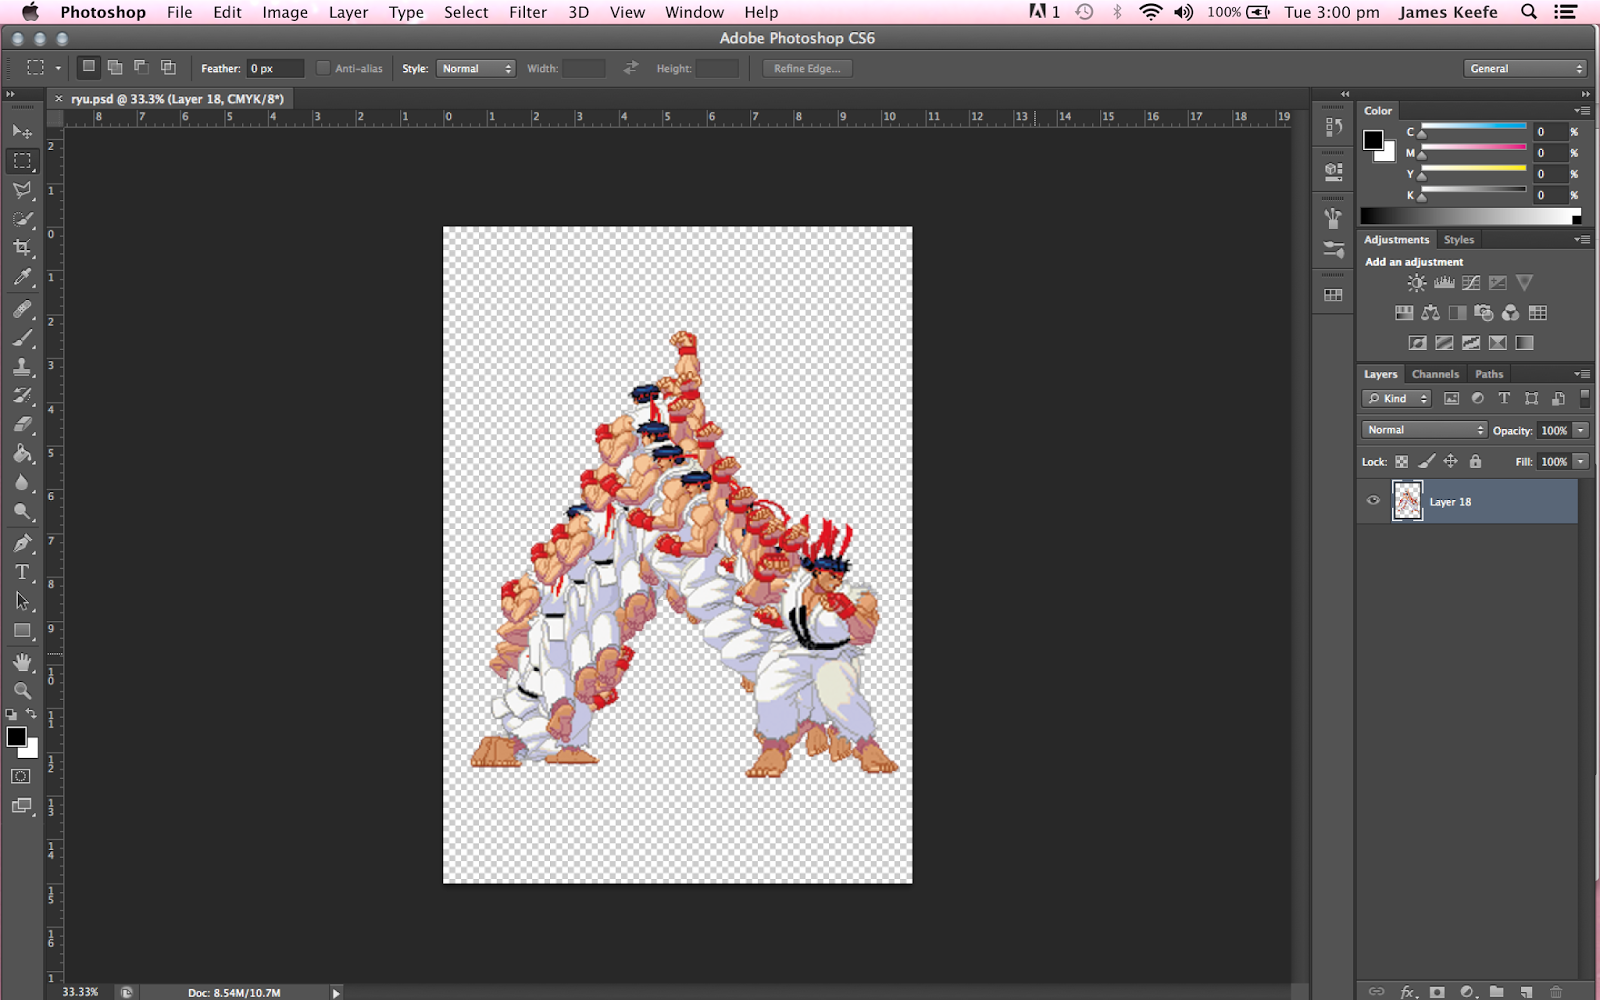Viewport: 1600px width, 1000px height.
Task: Switch to the Channels tab
Action: tap(1435, 374)
